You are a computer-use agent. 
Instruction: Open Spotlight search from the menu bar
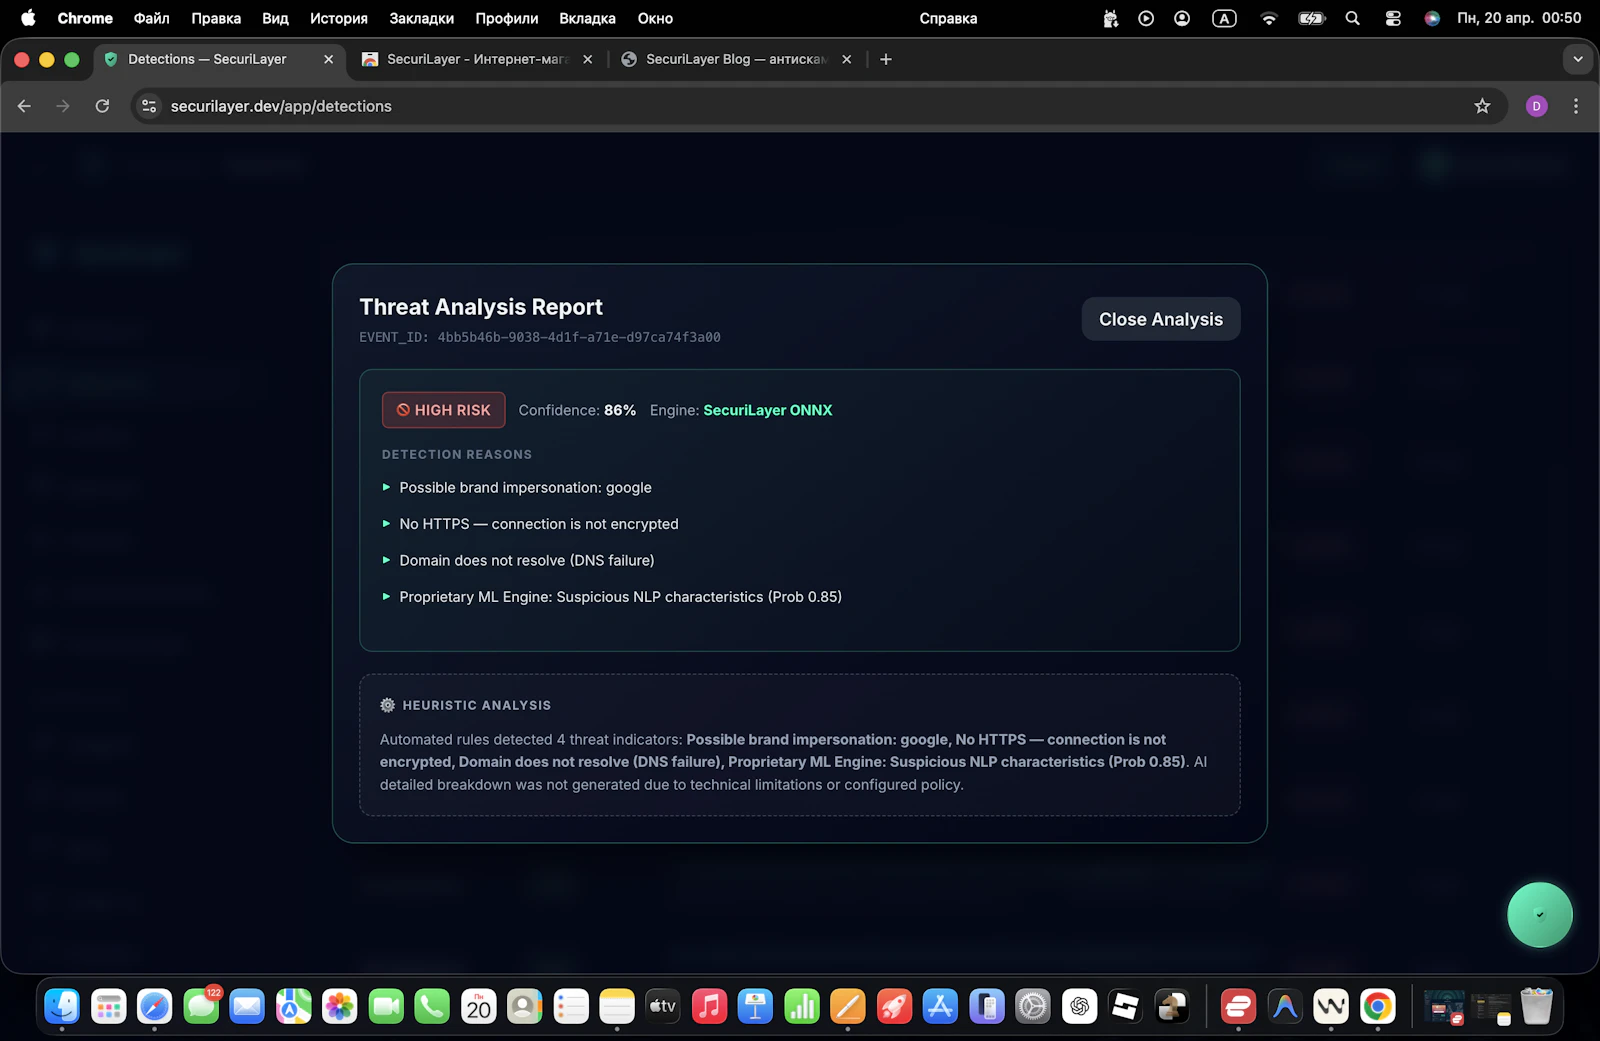tap(1352, 18)
